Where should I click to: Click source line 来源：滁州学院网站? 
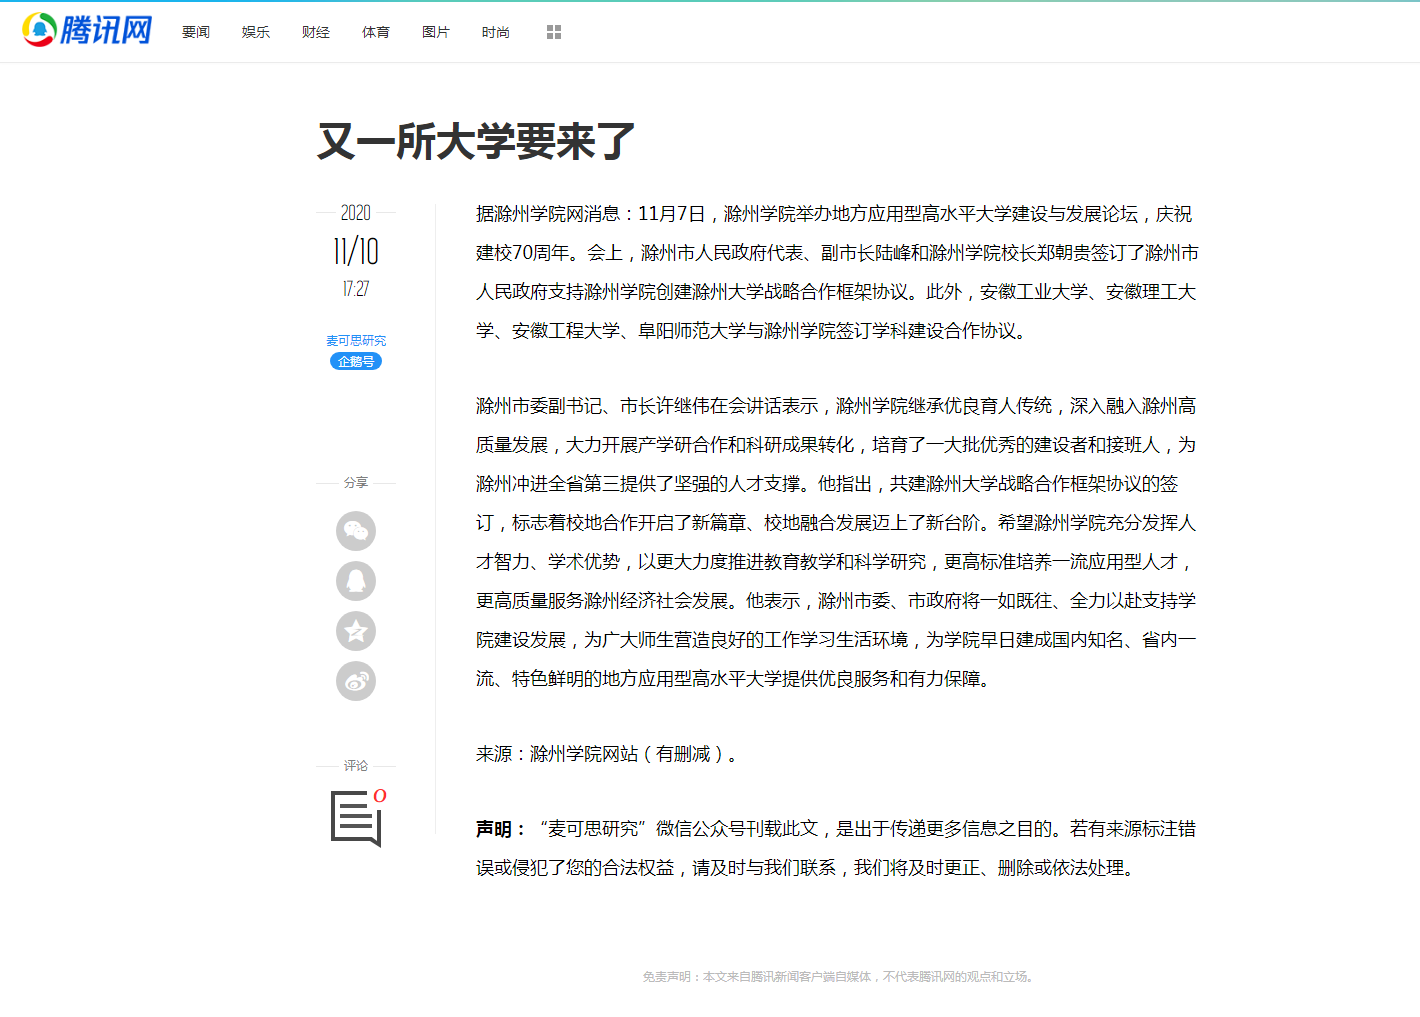click(608, 754)
